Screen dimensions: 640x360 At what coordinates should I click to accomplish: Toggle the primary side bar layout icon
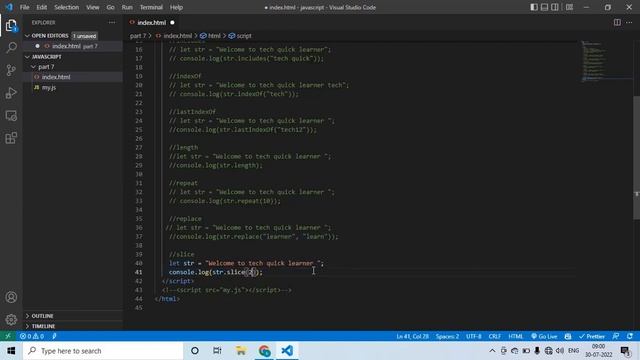534,7
